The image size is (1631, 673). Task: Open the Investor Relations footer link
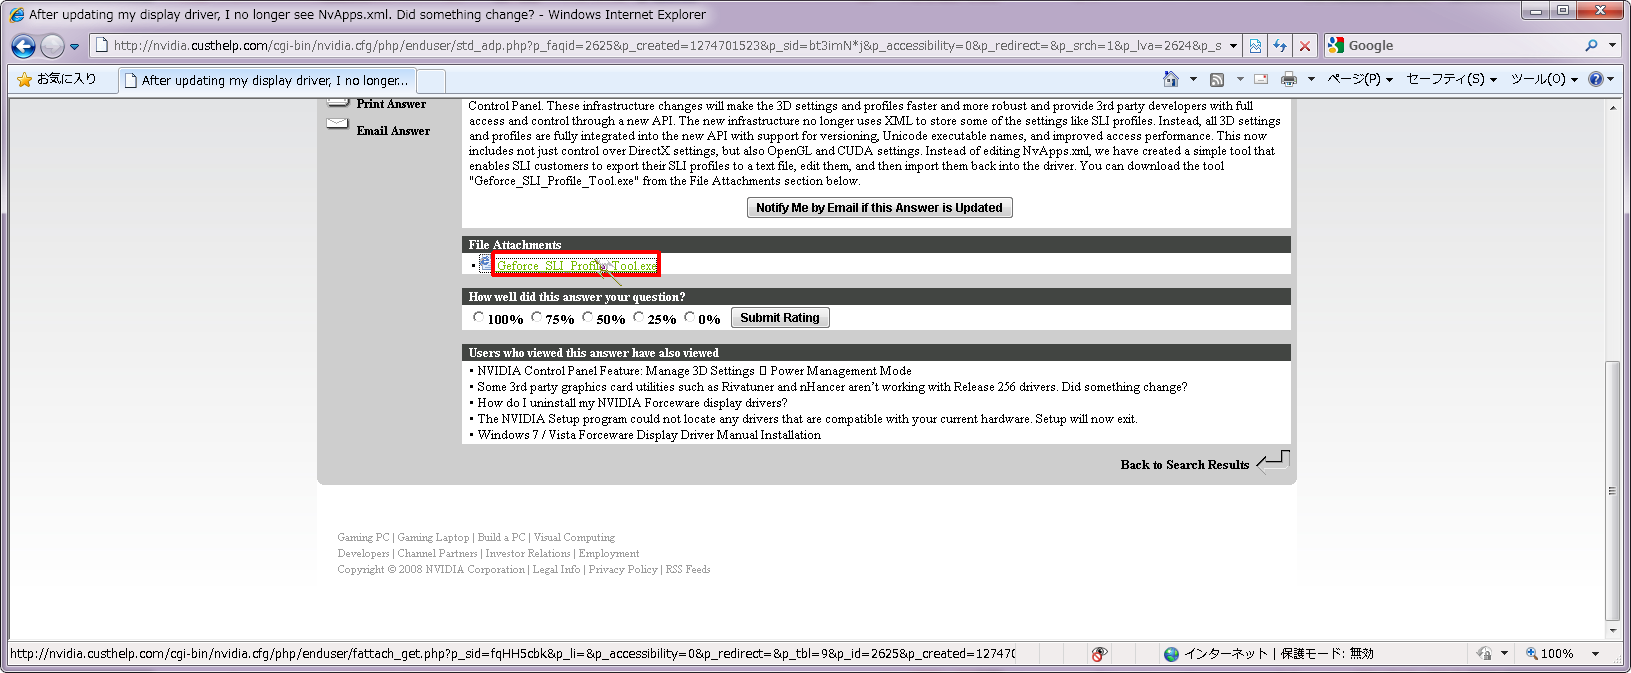[x=528, y=554]
